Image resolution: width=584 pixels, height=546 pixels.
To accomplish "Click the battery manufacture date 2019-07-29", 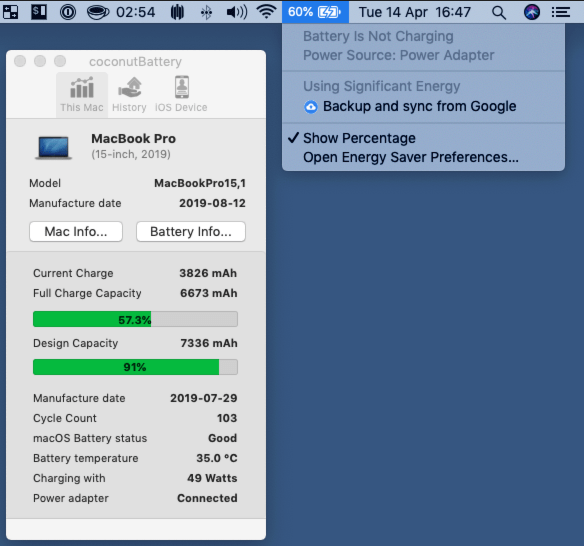I will tap(204, 398).
